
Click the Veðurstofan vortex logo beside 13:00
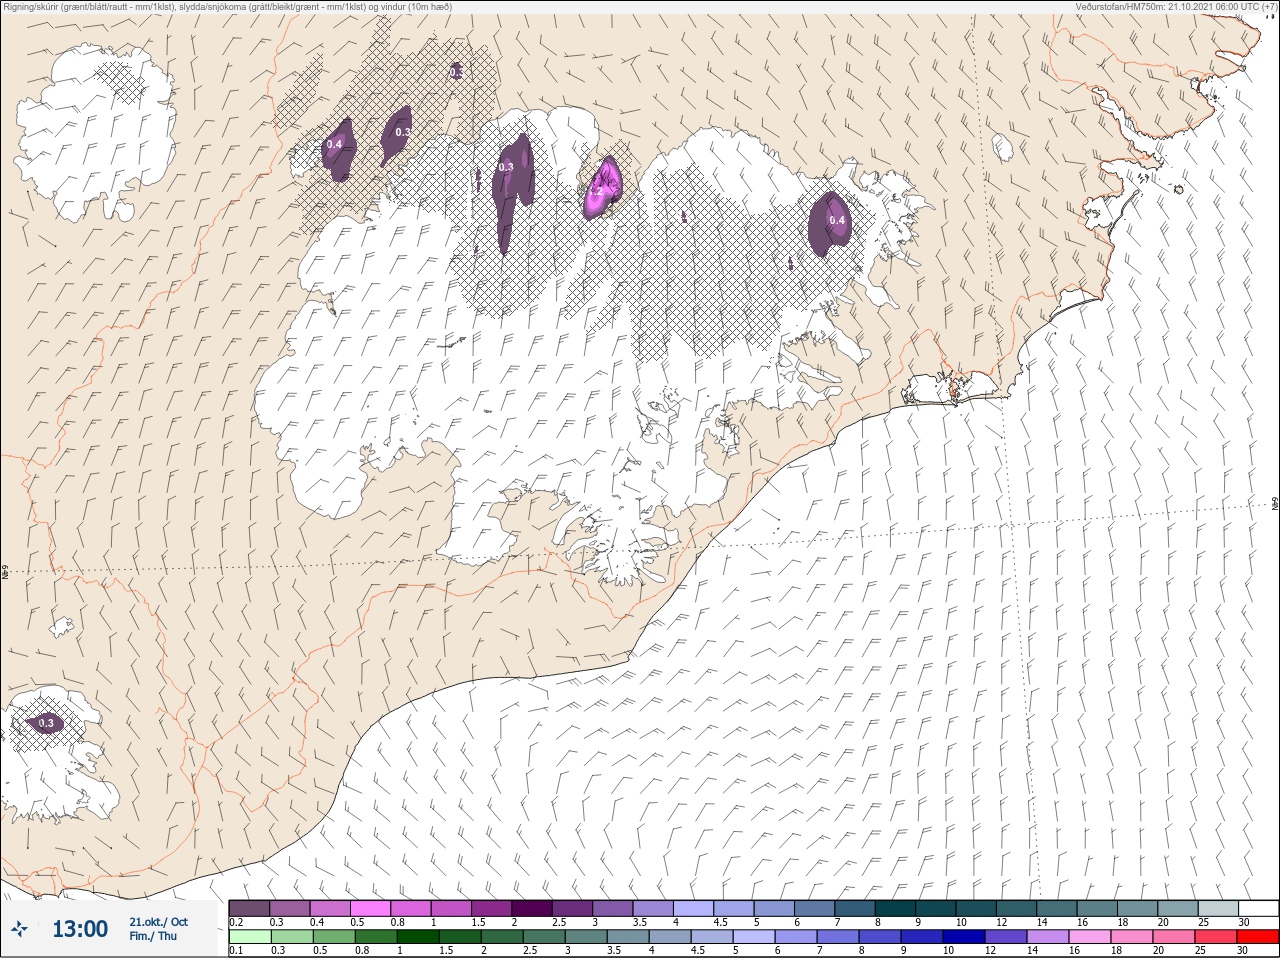click(19, 929)
